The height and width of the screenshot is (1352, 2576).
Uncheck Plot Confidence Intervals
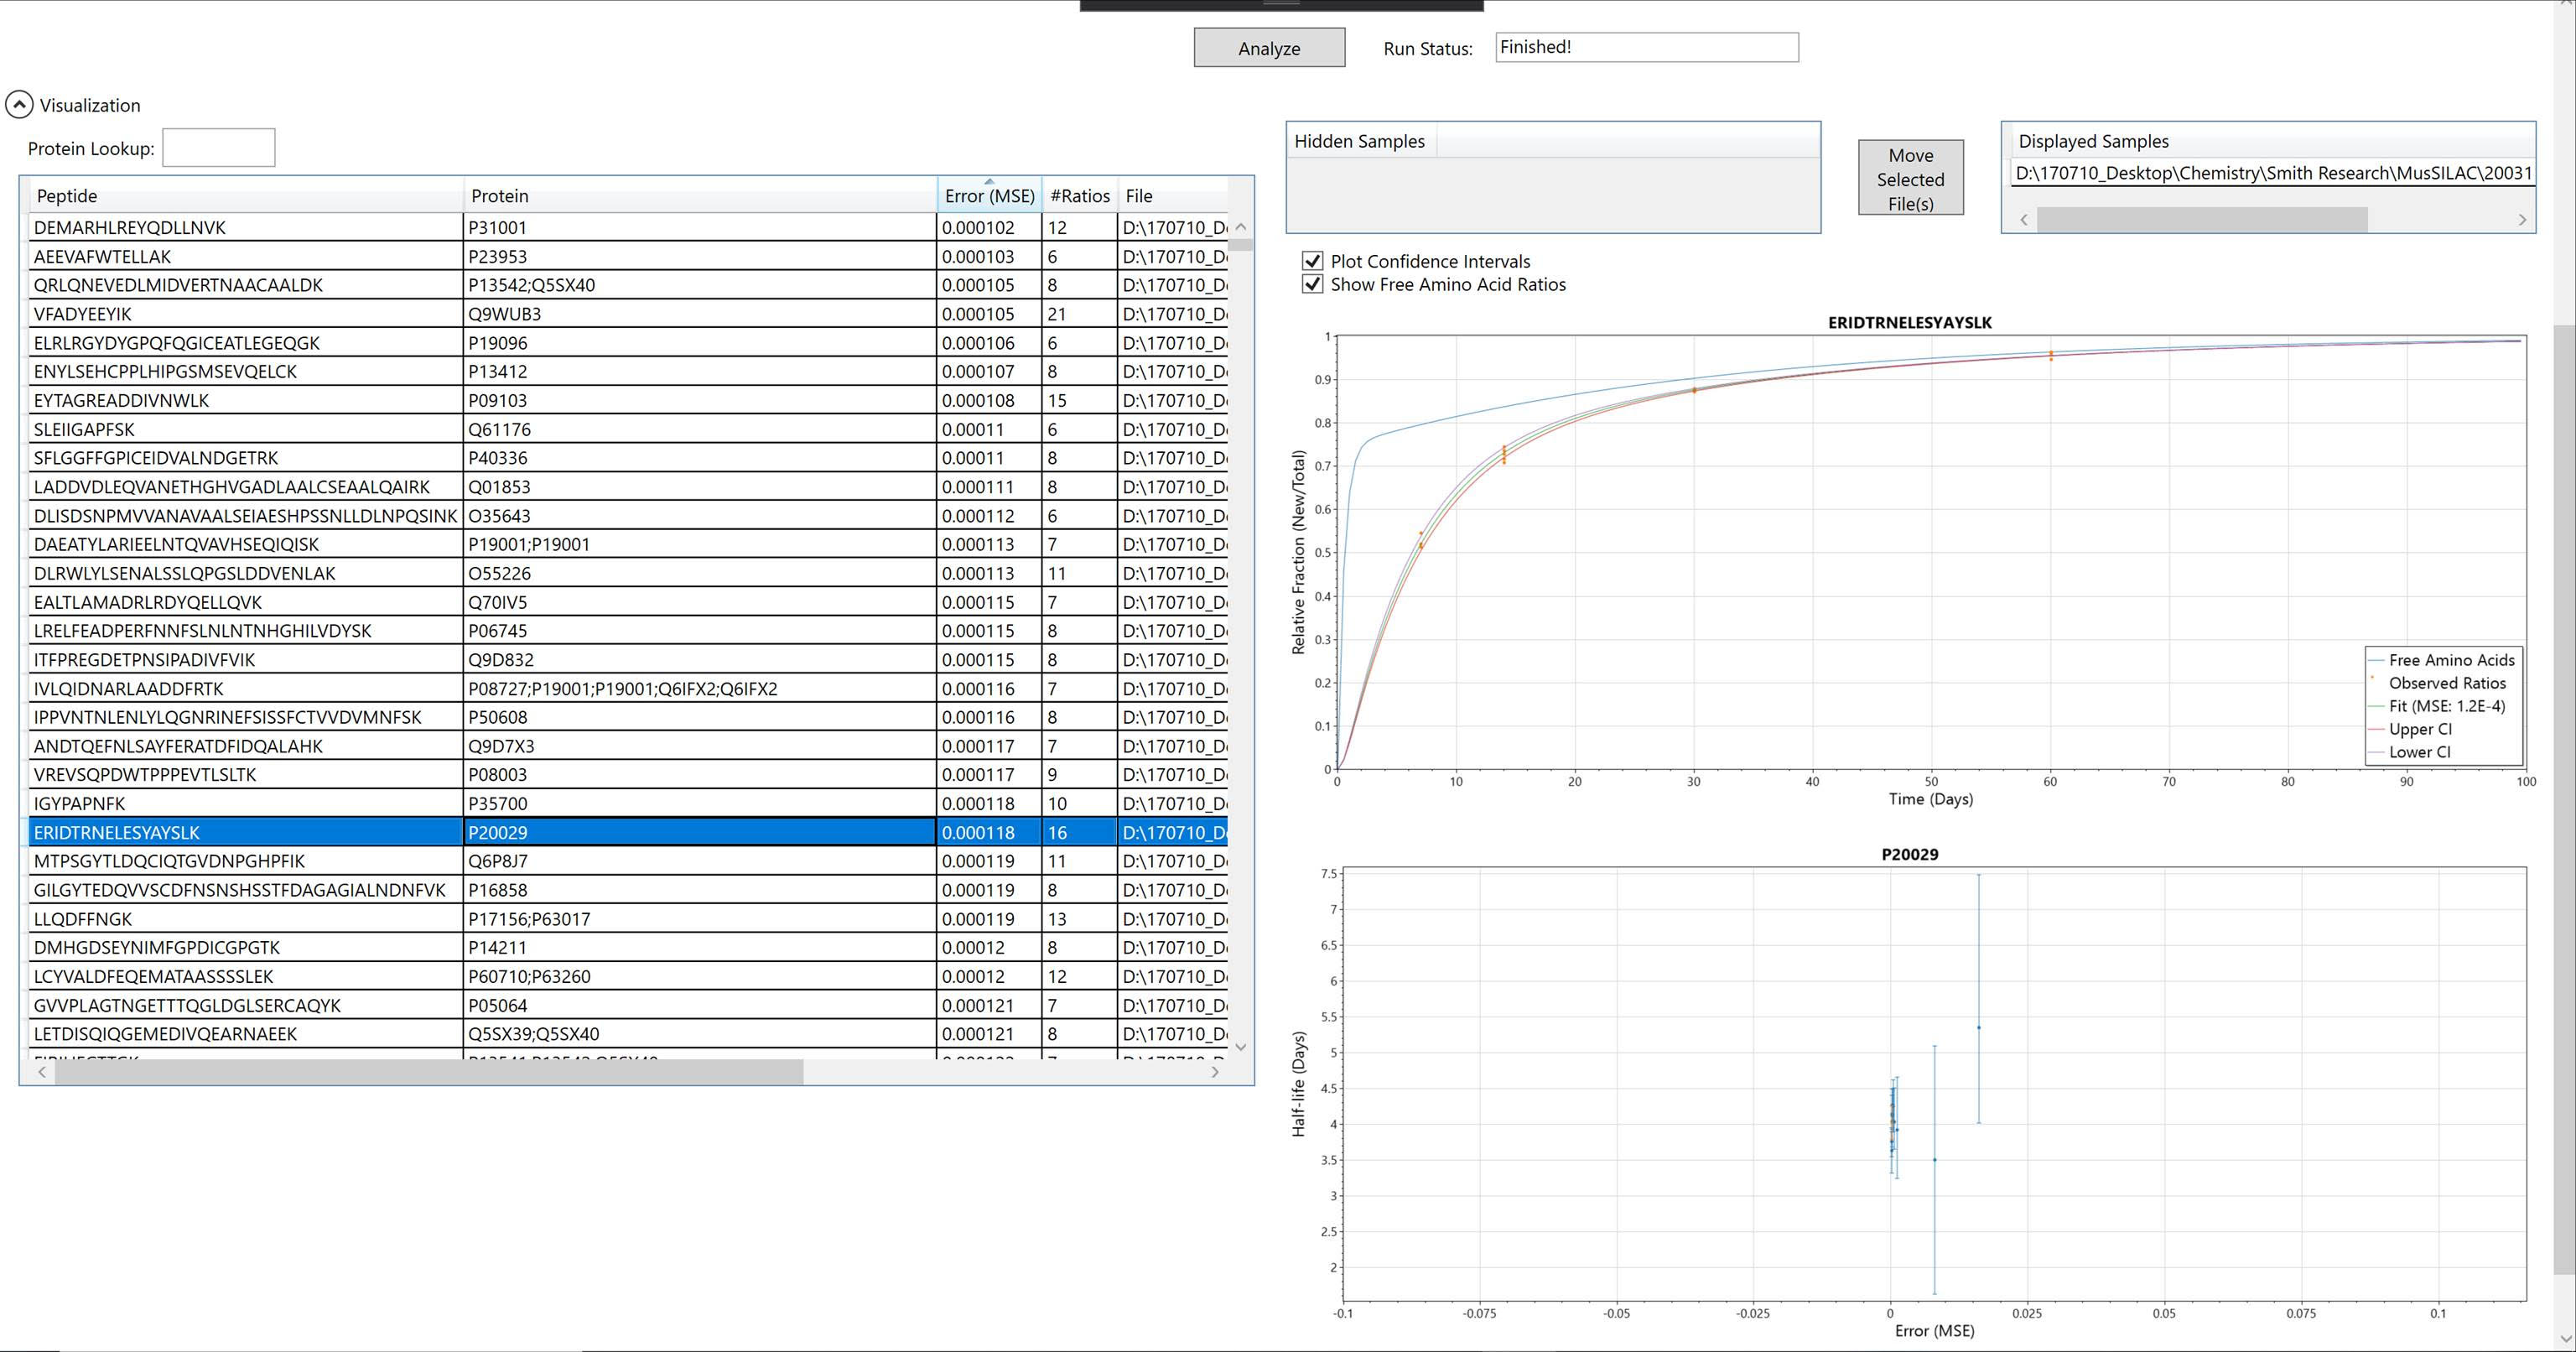coord(1312,259)
